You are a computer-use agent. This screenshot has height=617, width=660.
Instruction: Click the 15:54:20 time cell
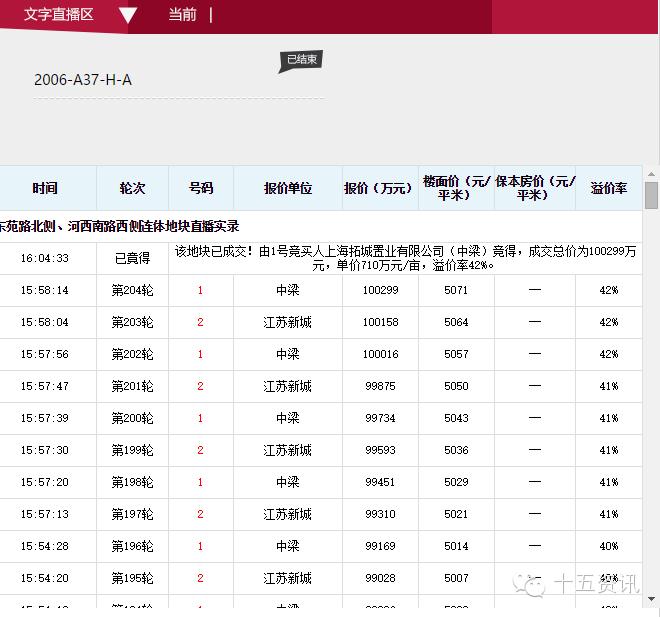click(45, 578)
